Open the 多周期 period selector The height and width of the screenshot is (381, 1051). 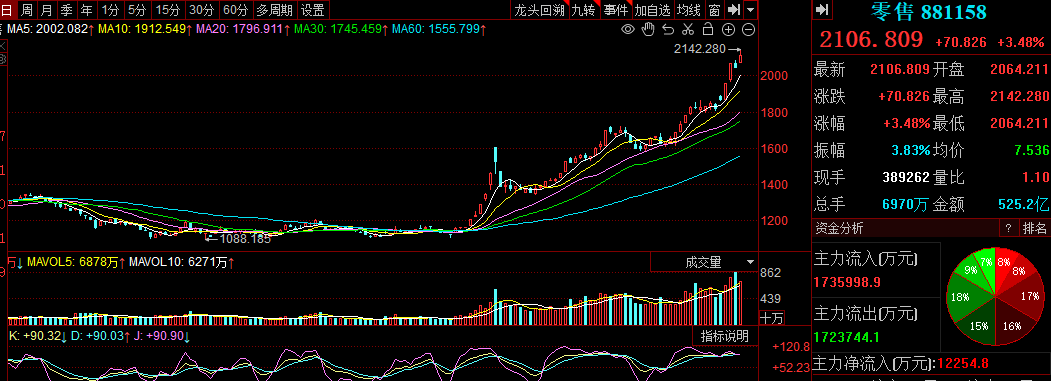(274, 9)
